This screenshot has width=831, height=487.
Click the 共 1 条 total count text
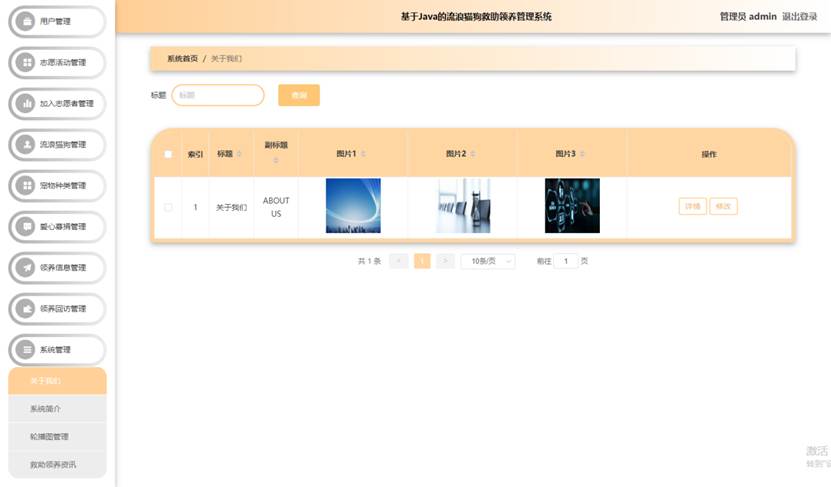point(369,261)
